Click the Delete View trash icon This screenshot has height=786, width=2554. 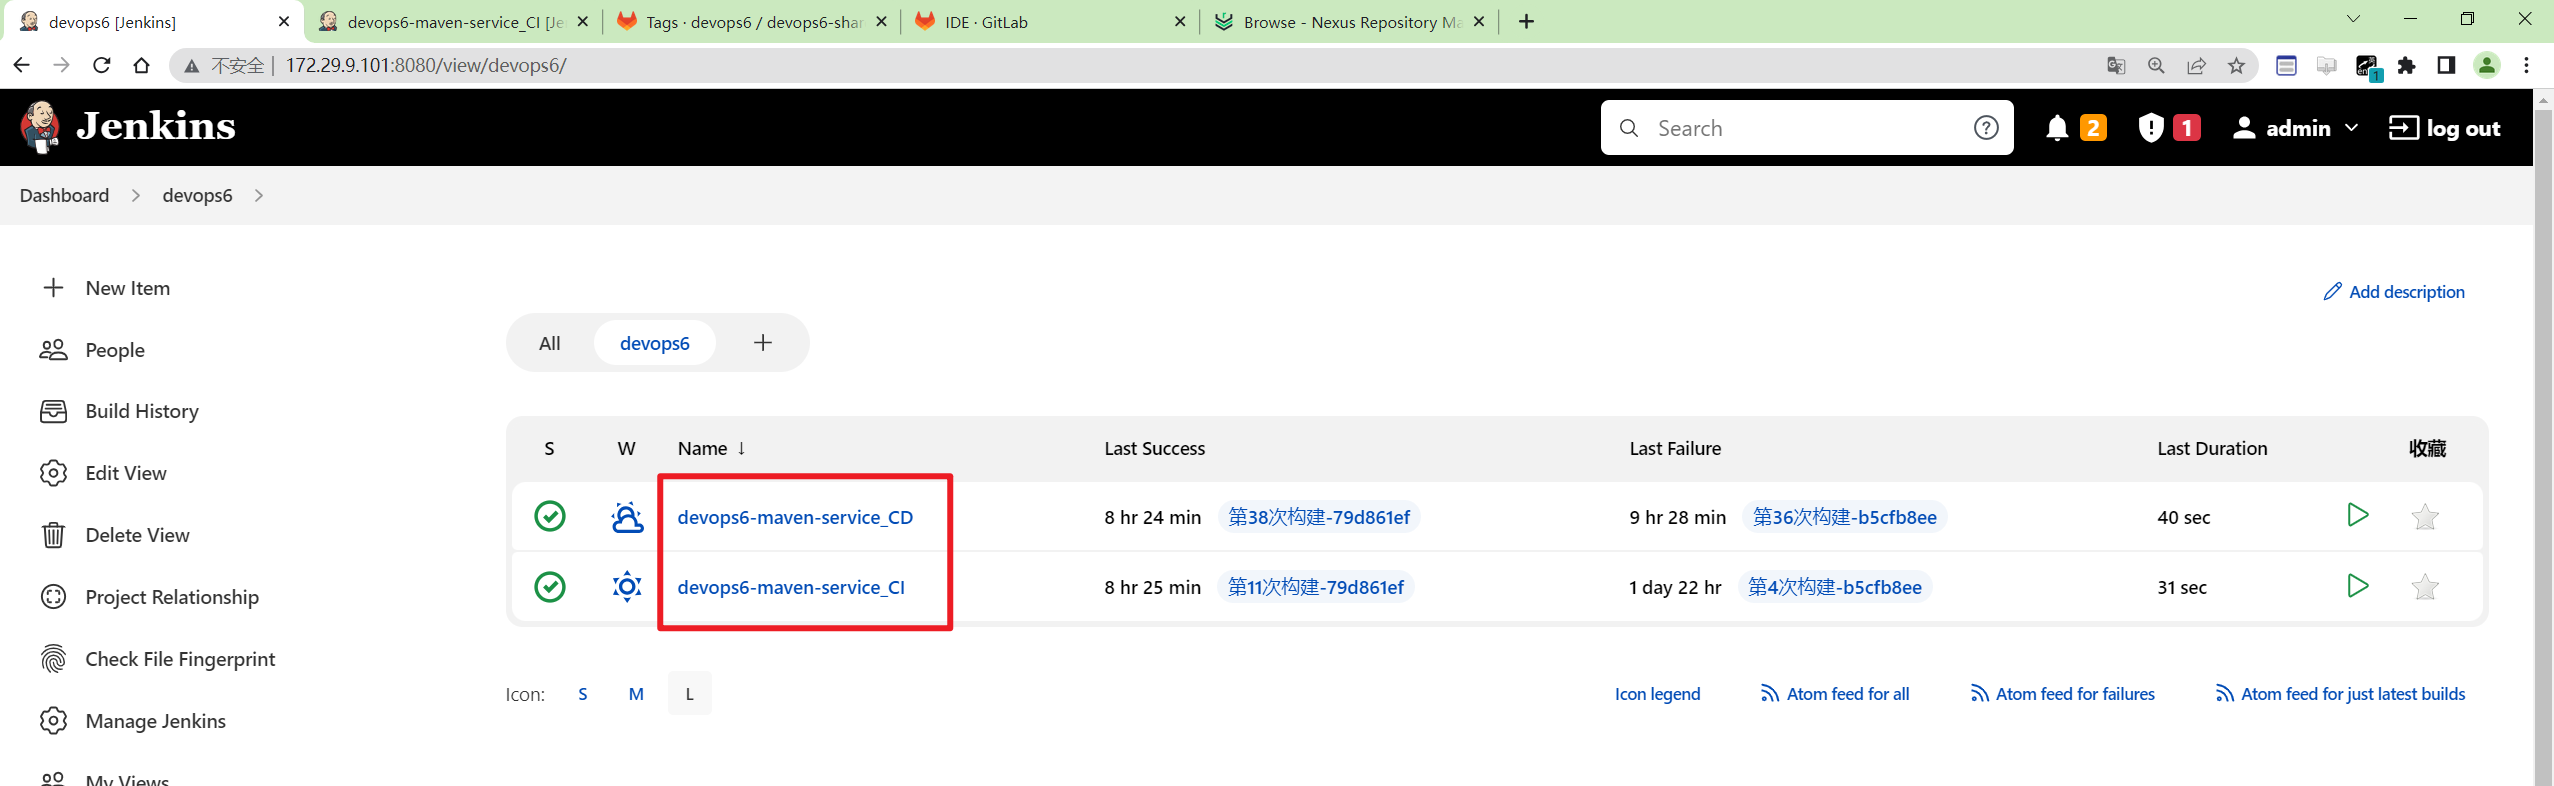[x=53, y=535]
